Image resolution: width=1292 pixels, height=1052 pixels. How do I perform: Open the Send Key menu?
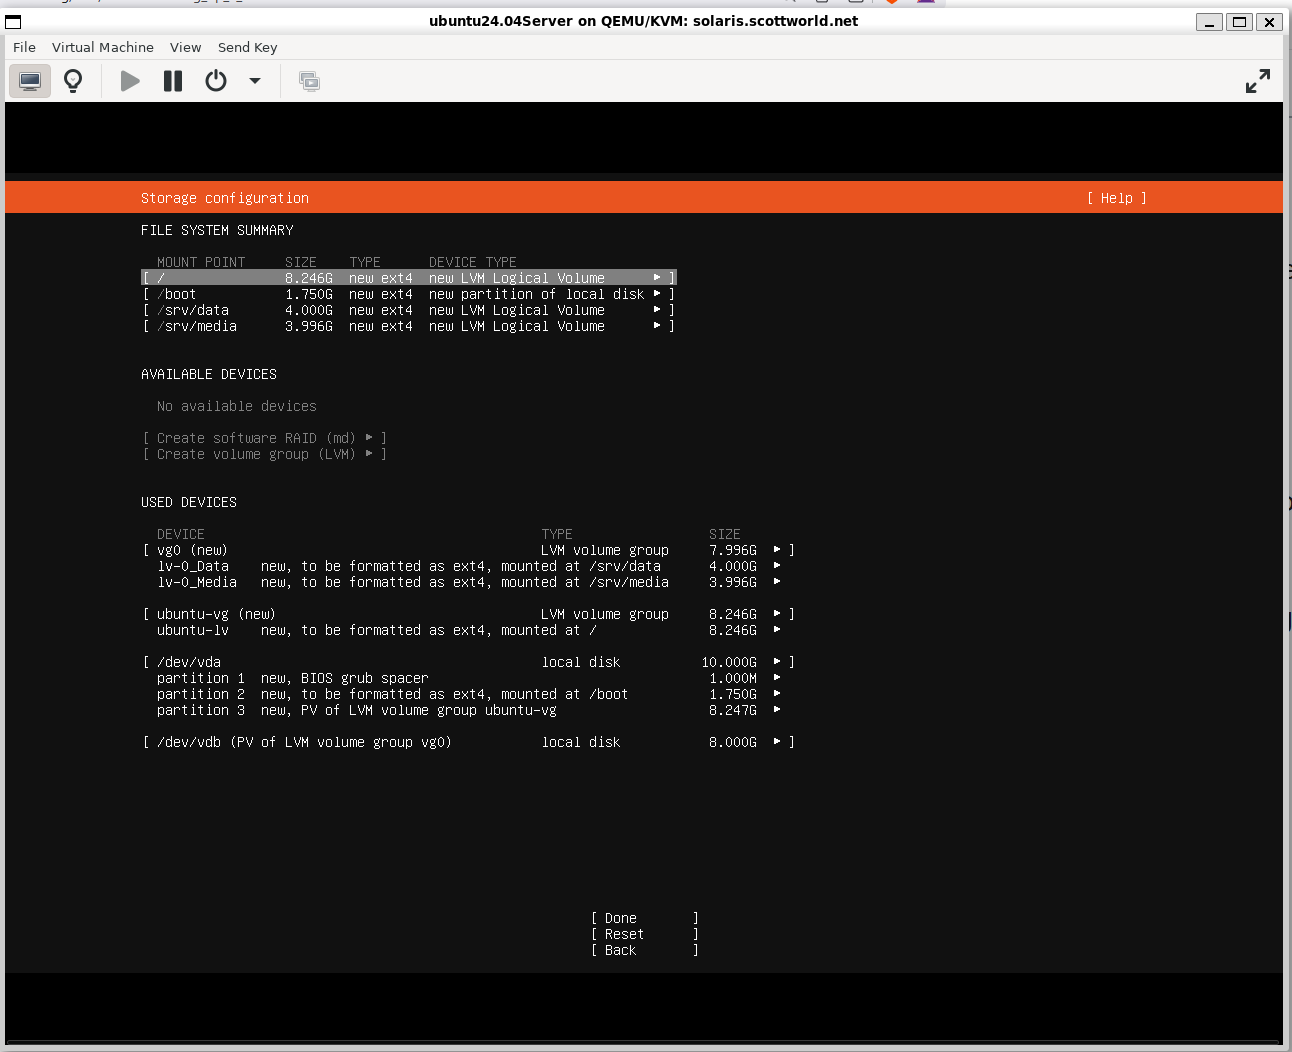(x=247, y=47)
